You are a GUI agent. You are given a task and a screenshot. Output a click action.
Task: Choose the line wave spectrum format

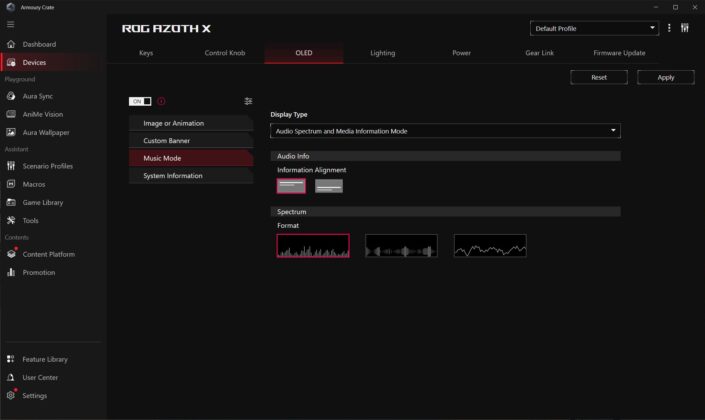tap(490, 246)
